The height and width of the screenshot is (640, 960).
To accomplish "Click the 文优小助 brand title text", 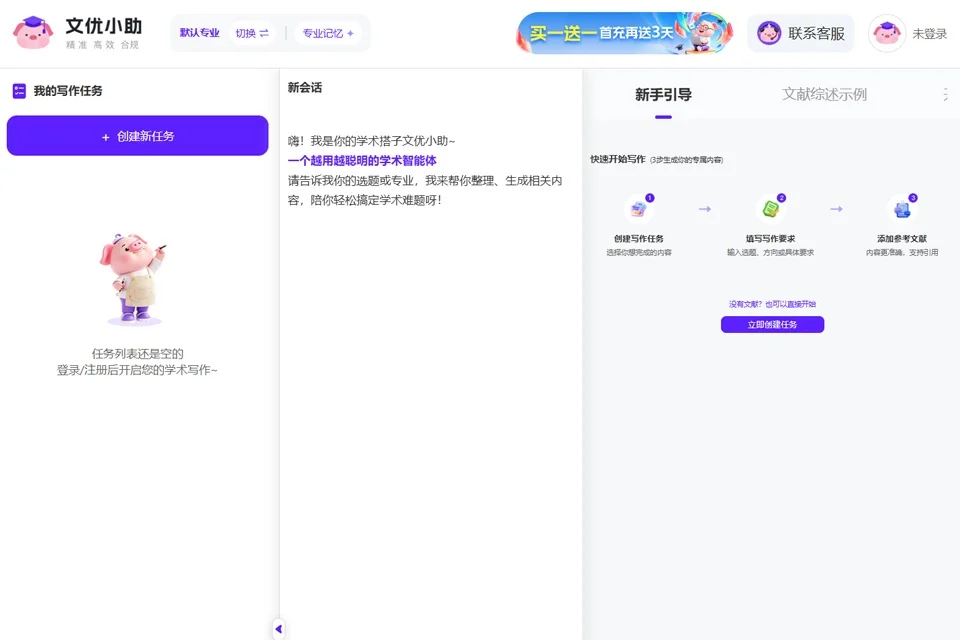I will 103,26.
